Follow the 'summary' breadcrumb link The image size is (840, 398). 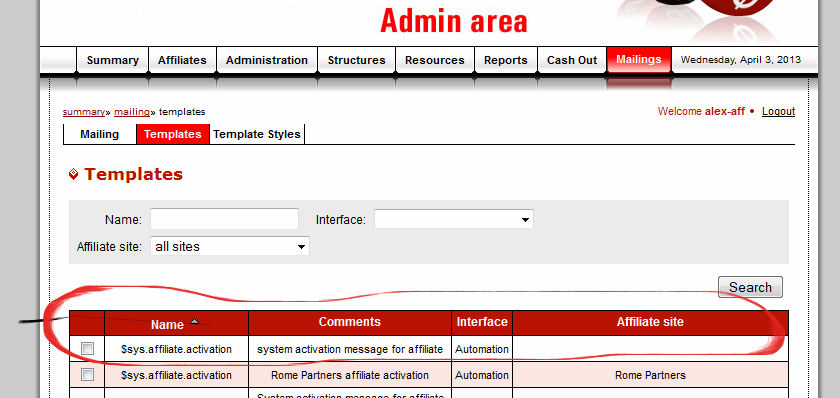pos(84,112)
